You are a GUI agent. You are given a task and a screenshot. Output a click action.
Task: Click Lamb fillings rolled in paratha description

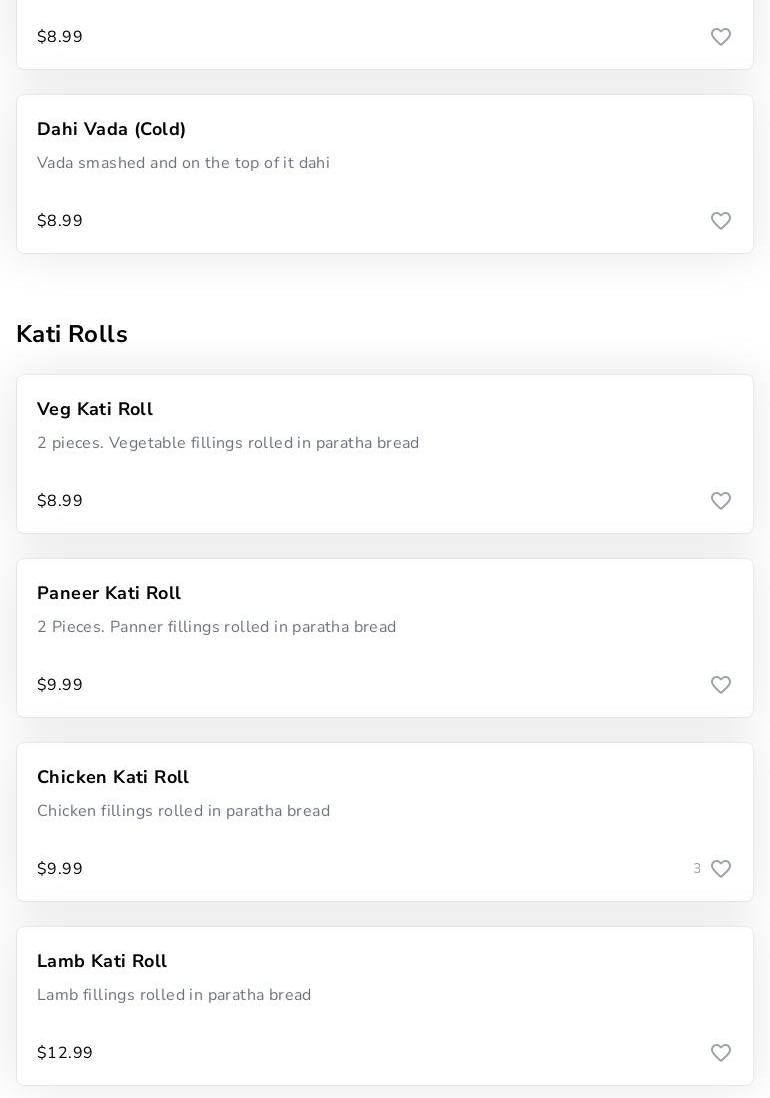pos(174,995)
